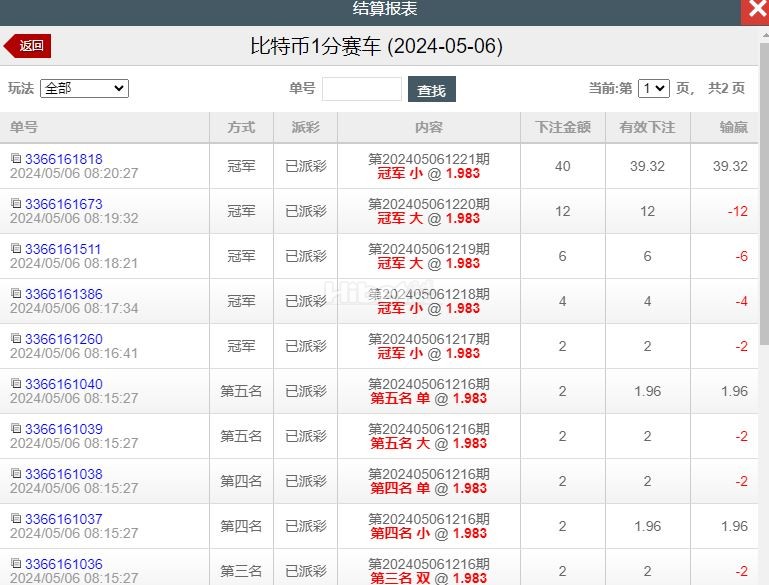Click the copy icon beside order 3366161260
The width and height of the screenshot is (769, 585).
coord(16,338)
